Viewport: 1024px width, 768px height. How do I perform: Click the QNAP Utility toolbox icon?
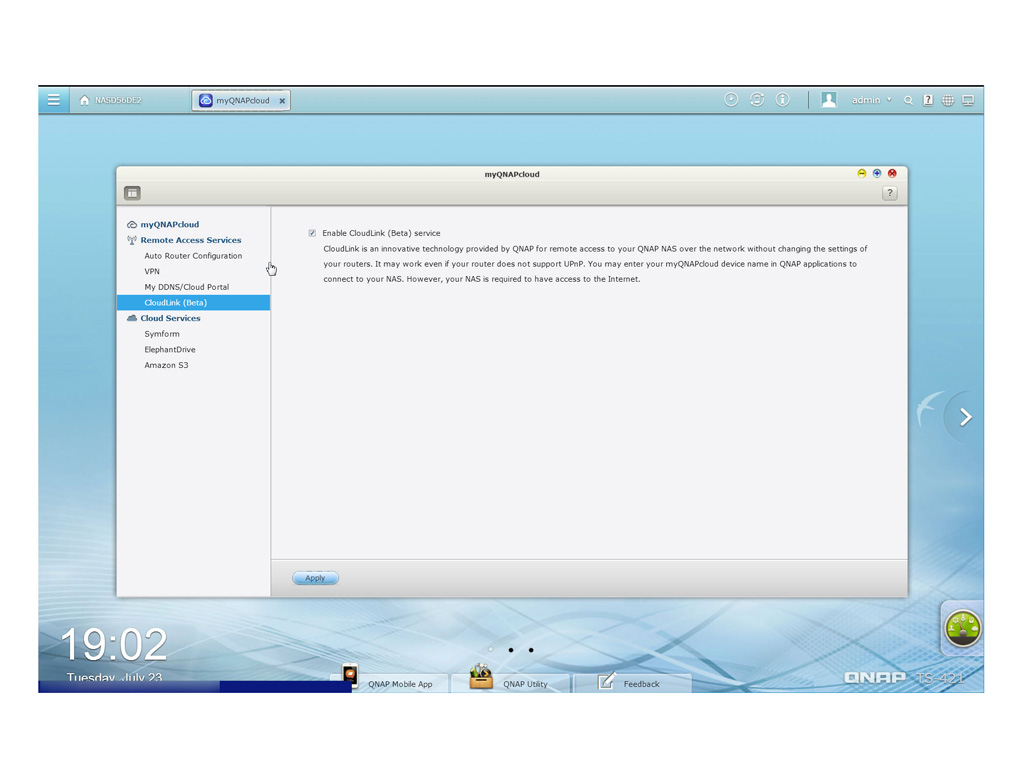pyautogui.click(x=481, y=677)
